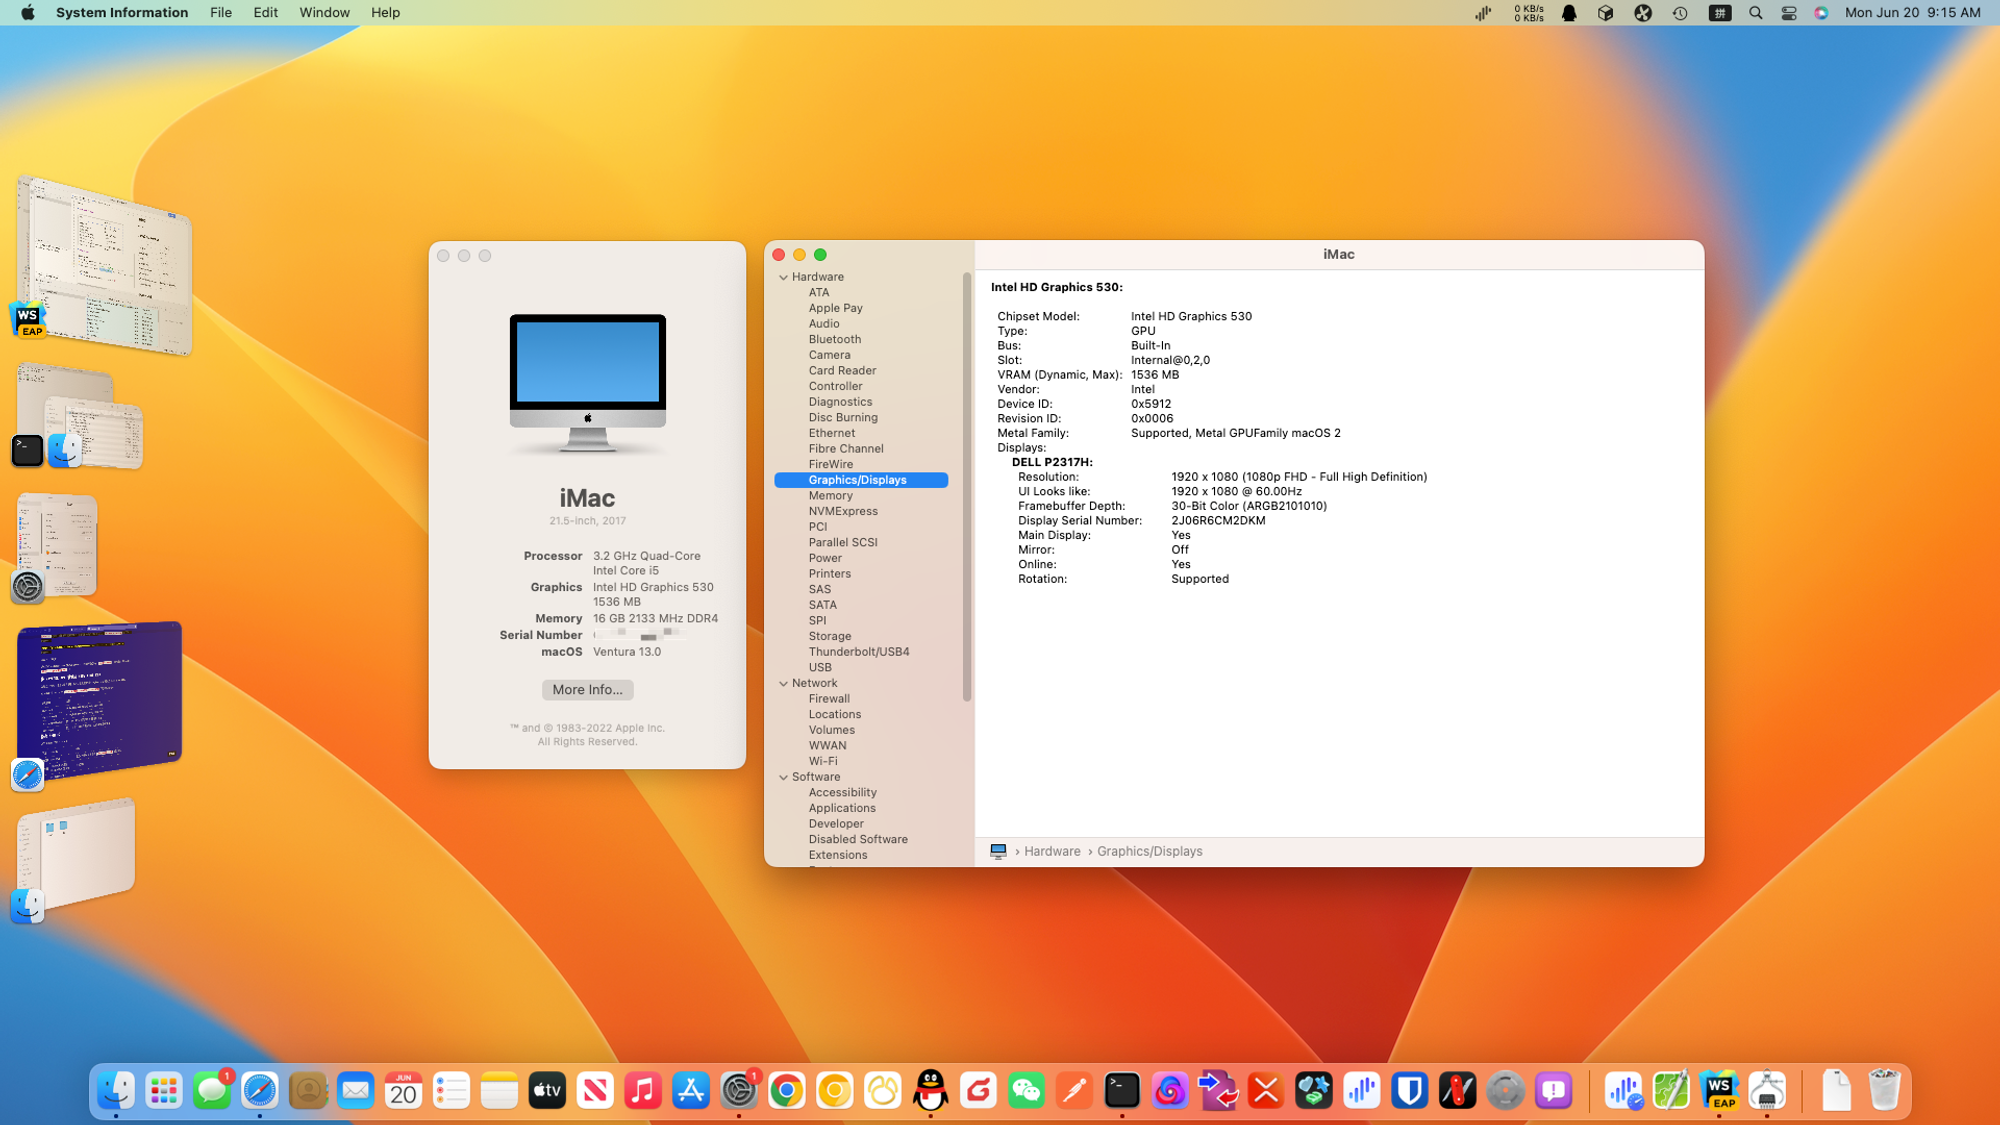
Task: Open Finder from the Dock
Action: [x=116, y=1090]
